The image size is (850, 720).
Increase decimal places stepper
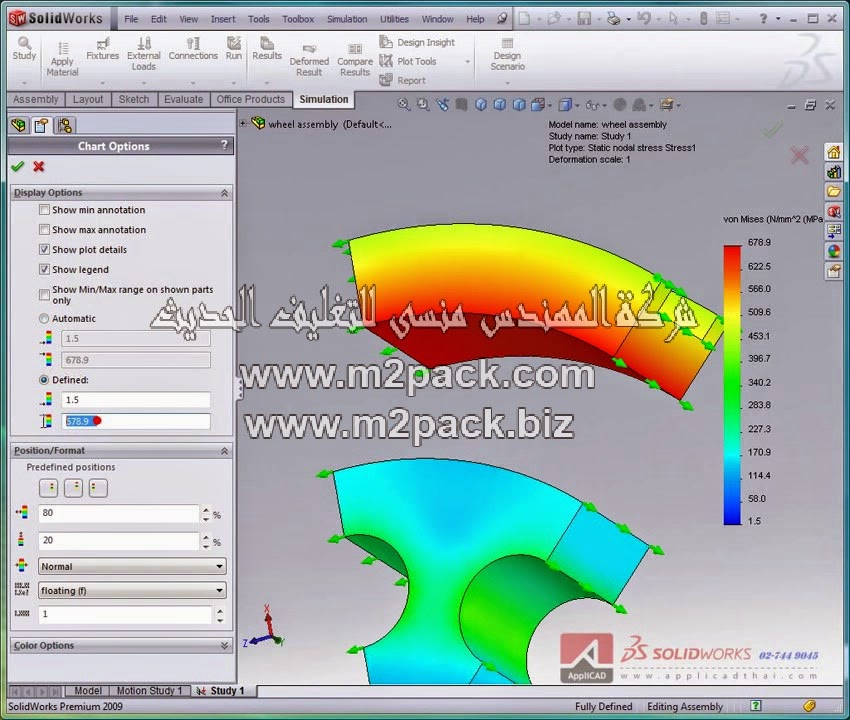coord(220,610)
